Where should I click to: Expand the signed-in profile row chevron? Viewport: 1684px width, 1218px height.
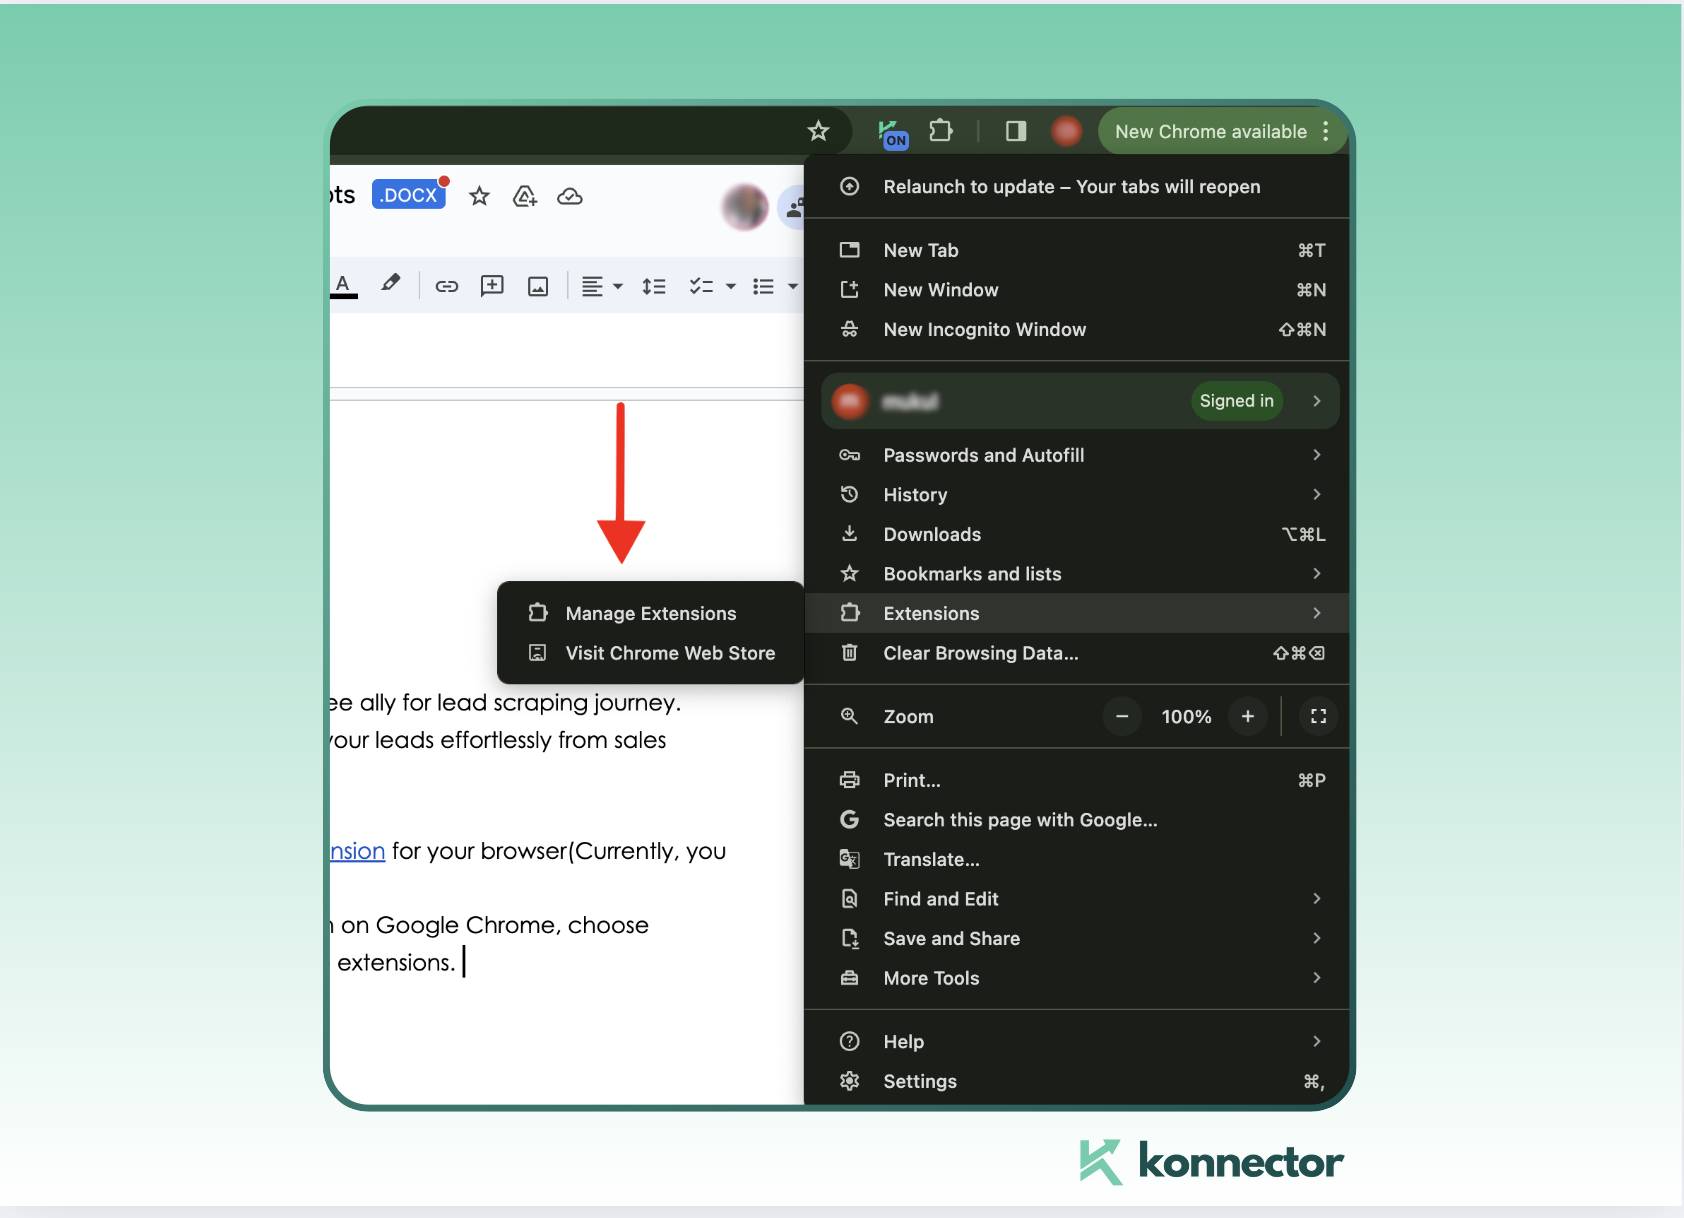[x=1317, y=401]
